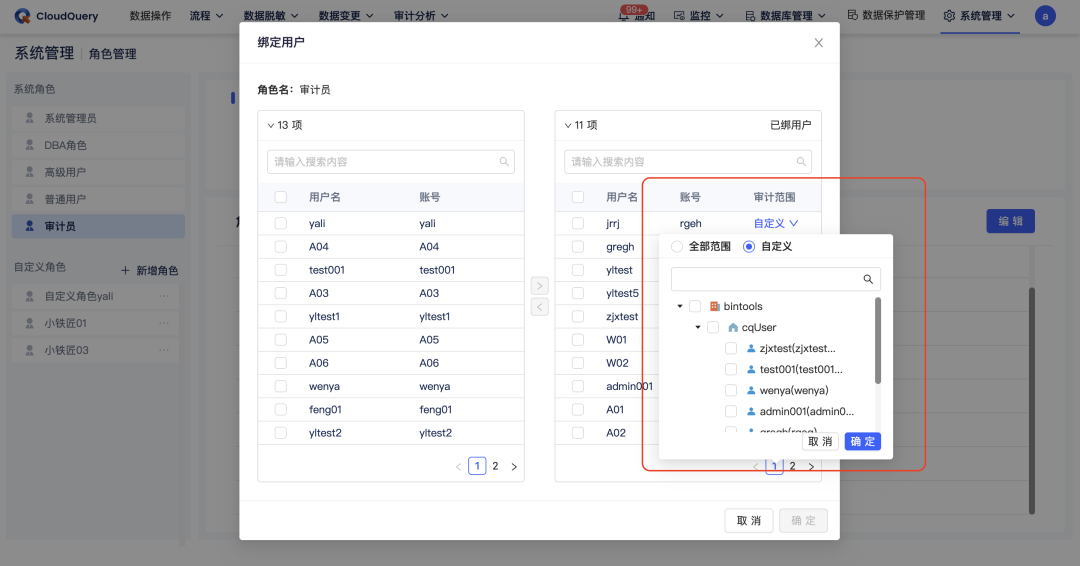1080x566 pixels.
Task: Open the 审计分析 menu
Action: 421,16
